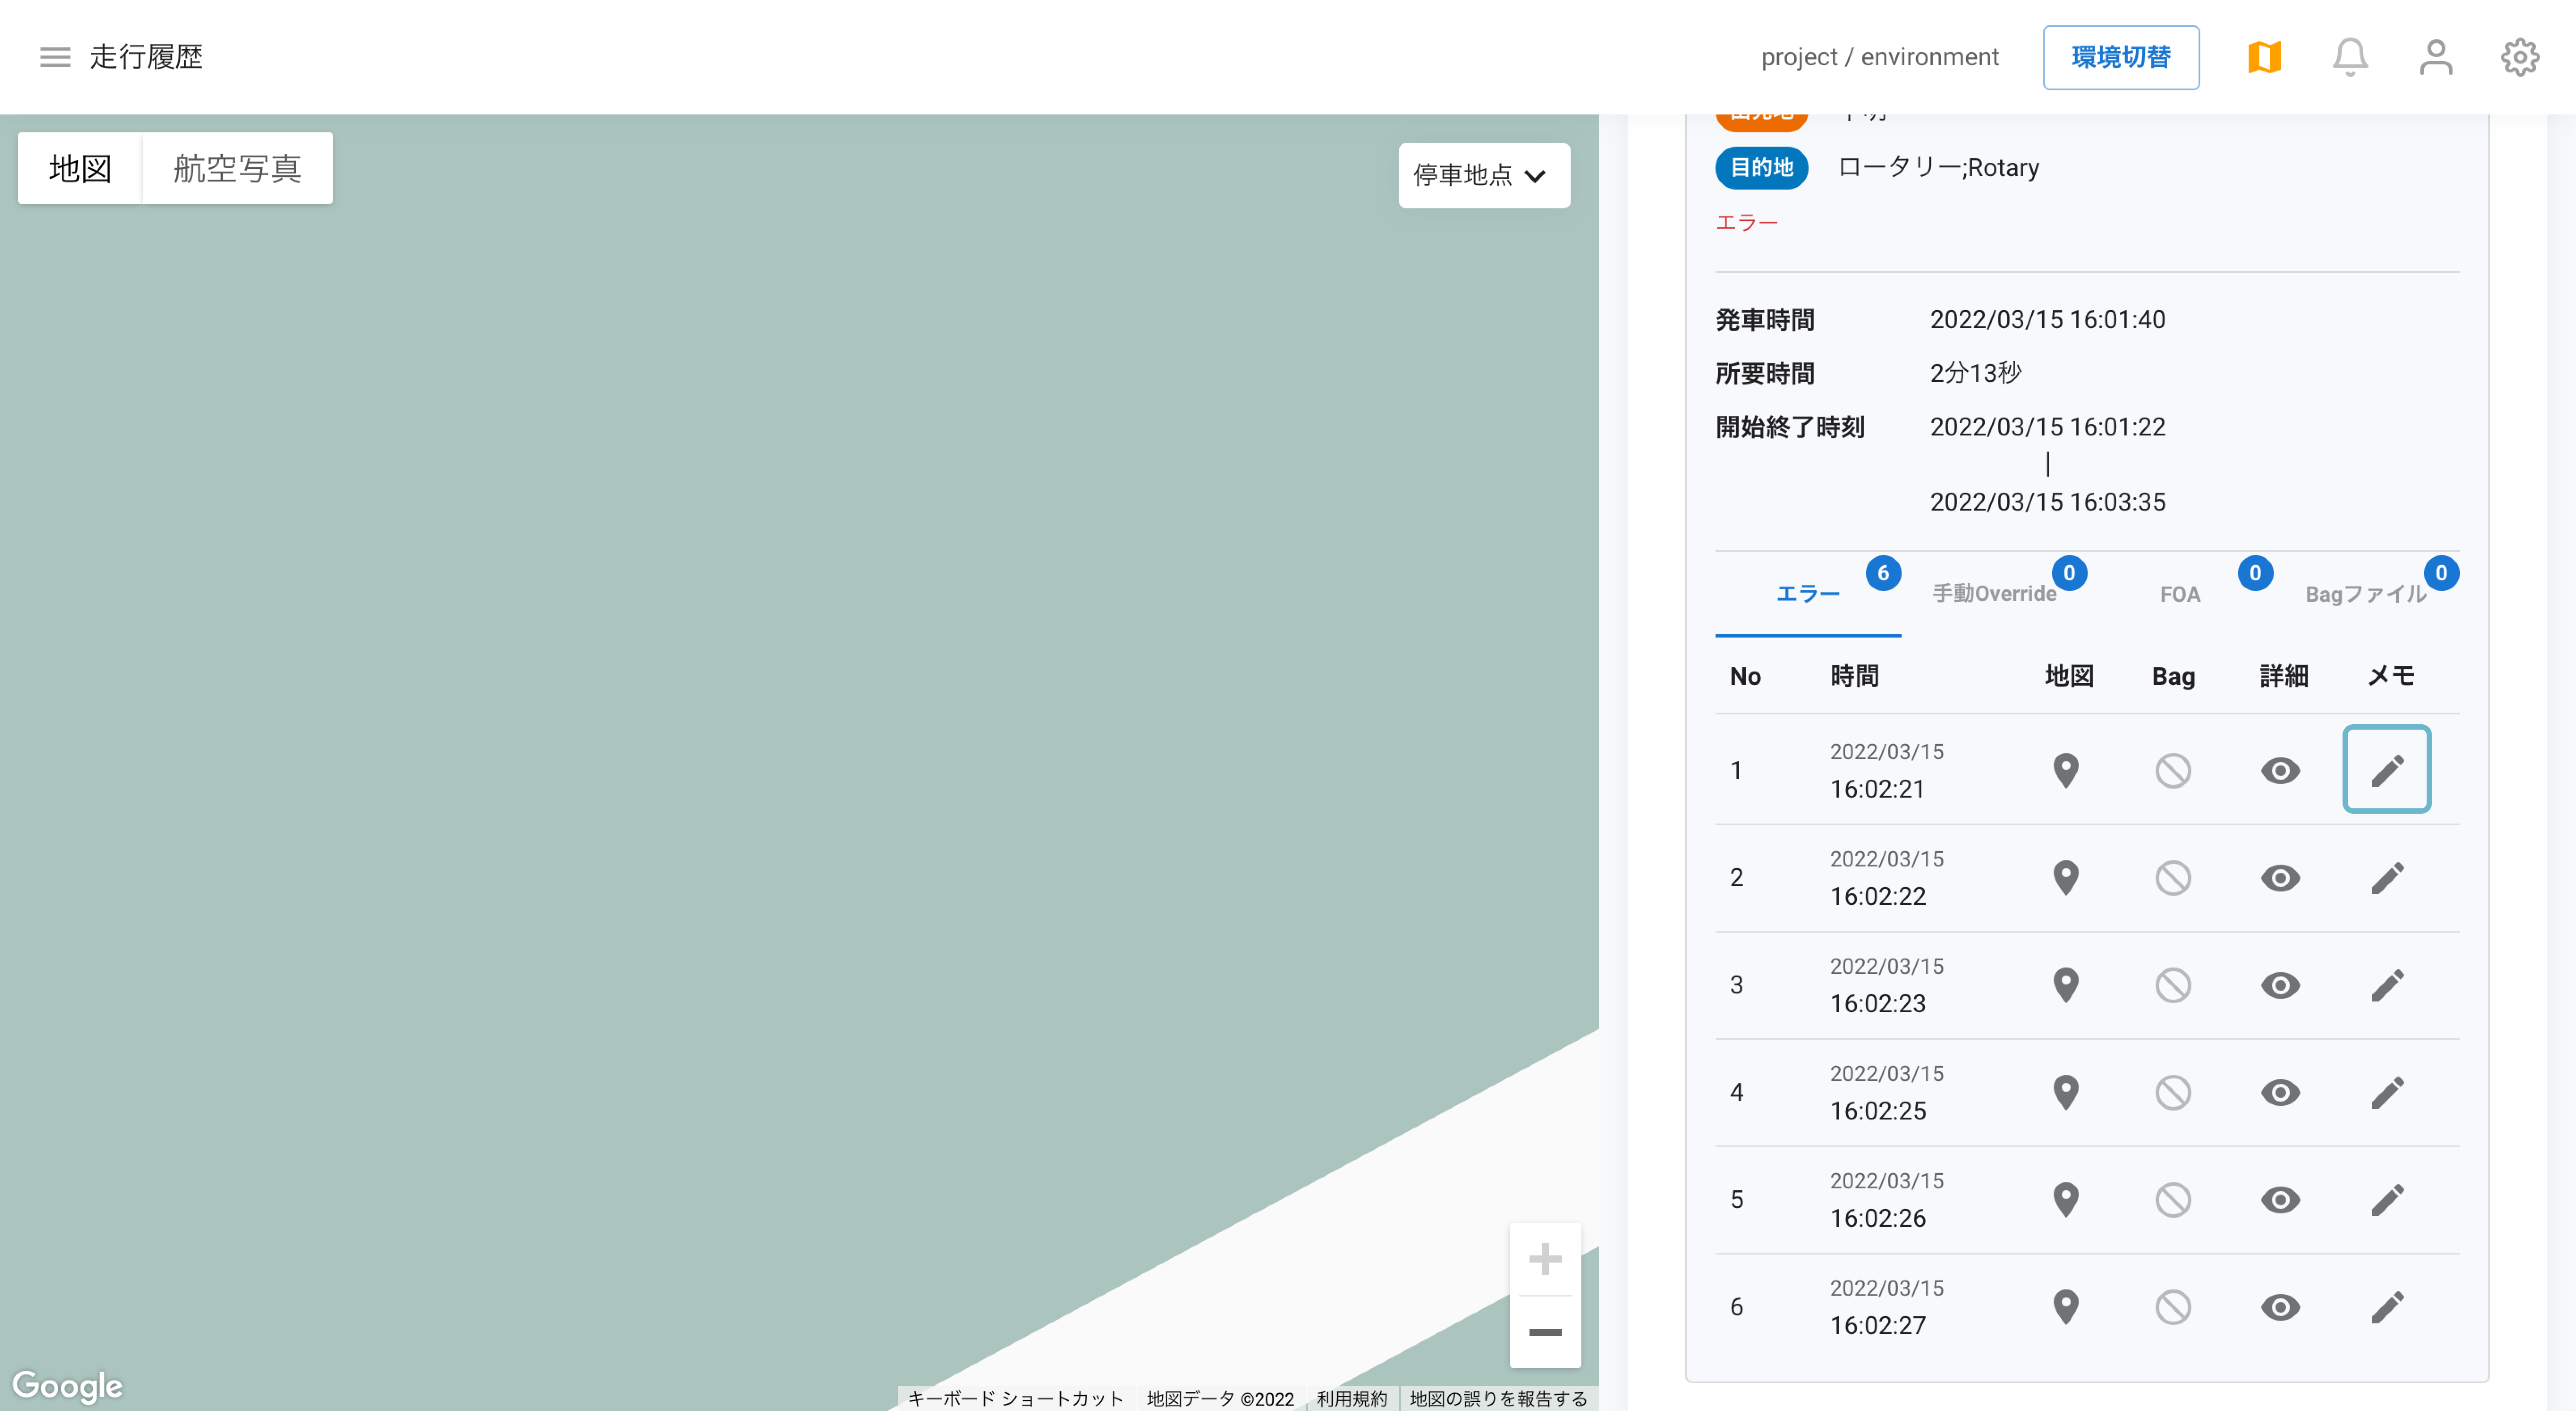Zoom in the map

[x=1545, y=1259]
